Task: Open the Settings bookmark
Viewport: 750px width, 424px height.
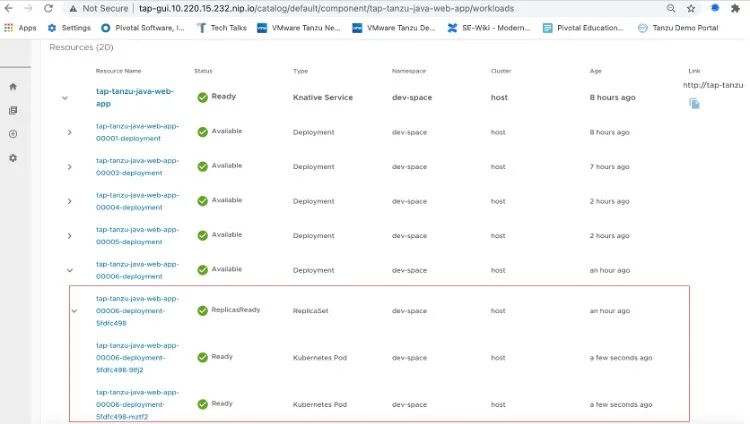Action: coord(69,28)
